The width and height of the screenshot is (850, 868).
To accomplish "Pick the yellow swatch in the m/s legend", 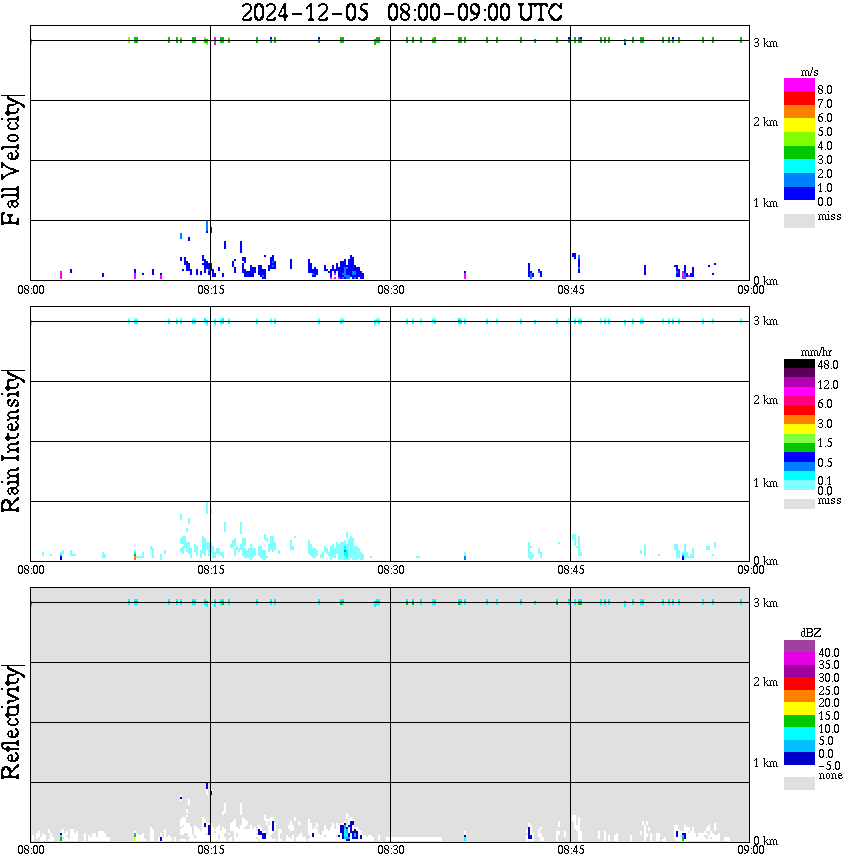I will pos(799,126).
